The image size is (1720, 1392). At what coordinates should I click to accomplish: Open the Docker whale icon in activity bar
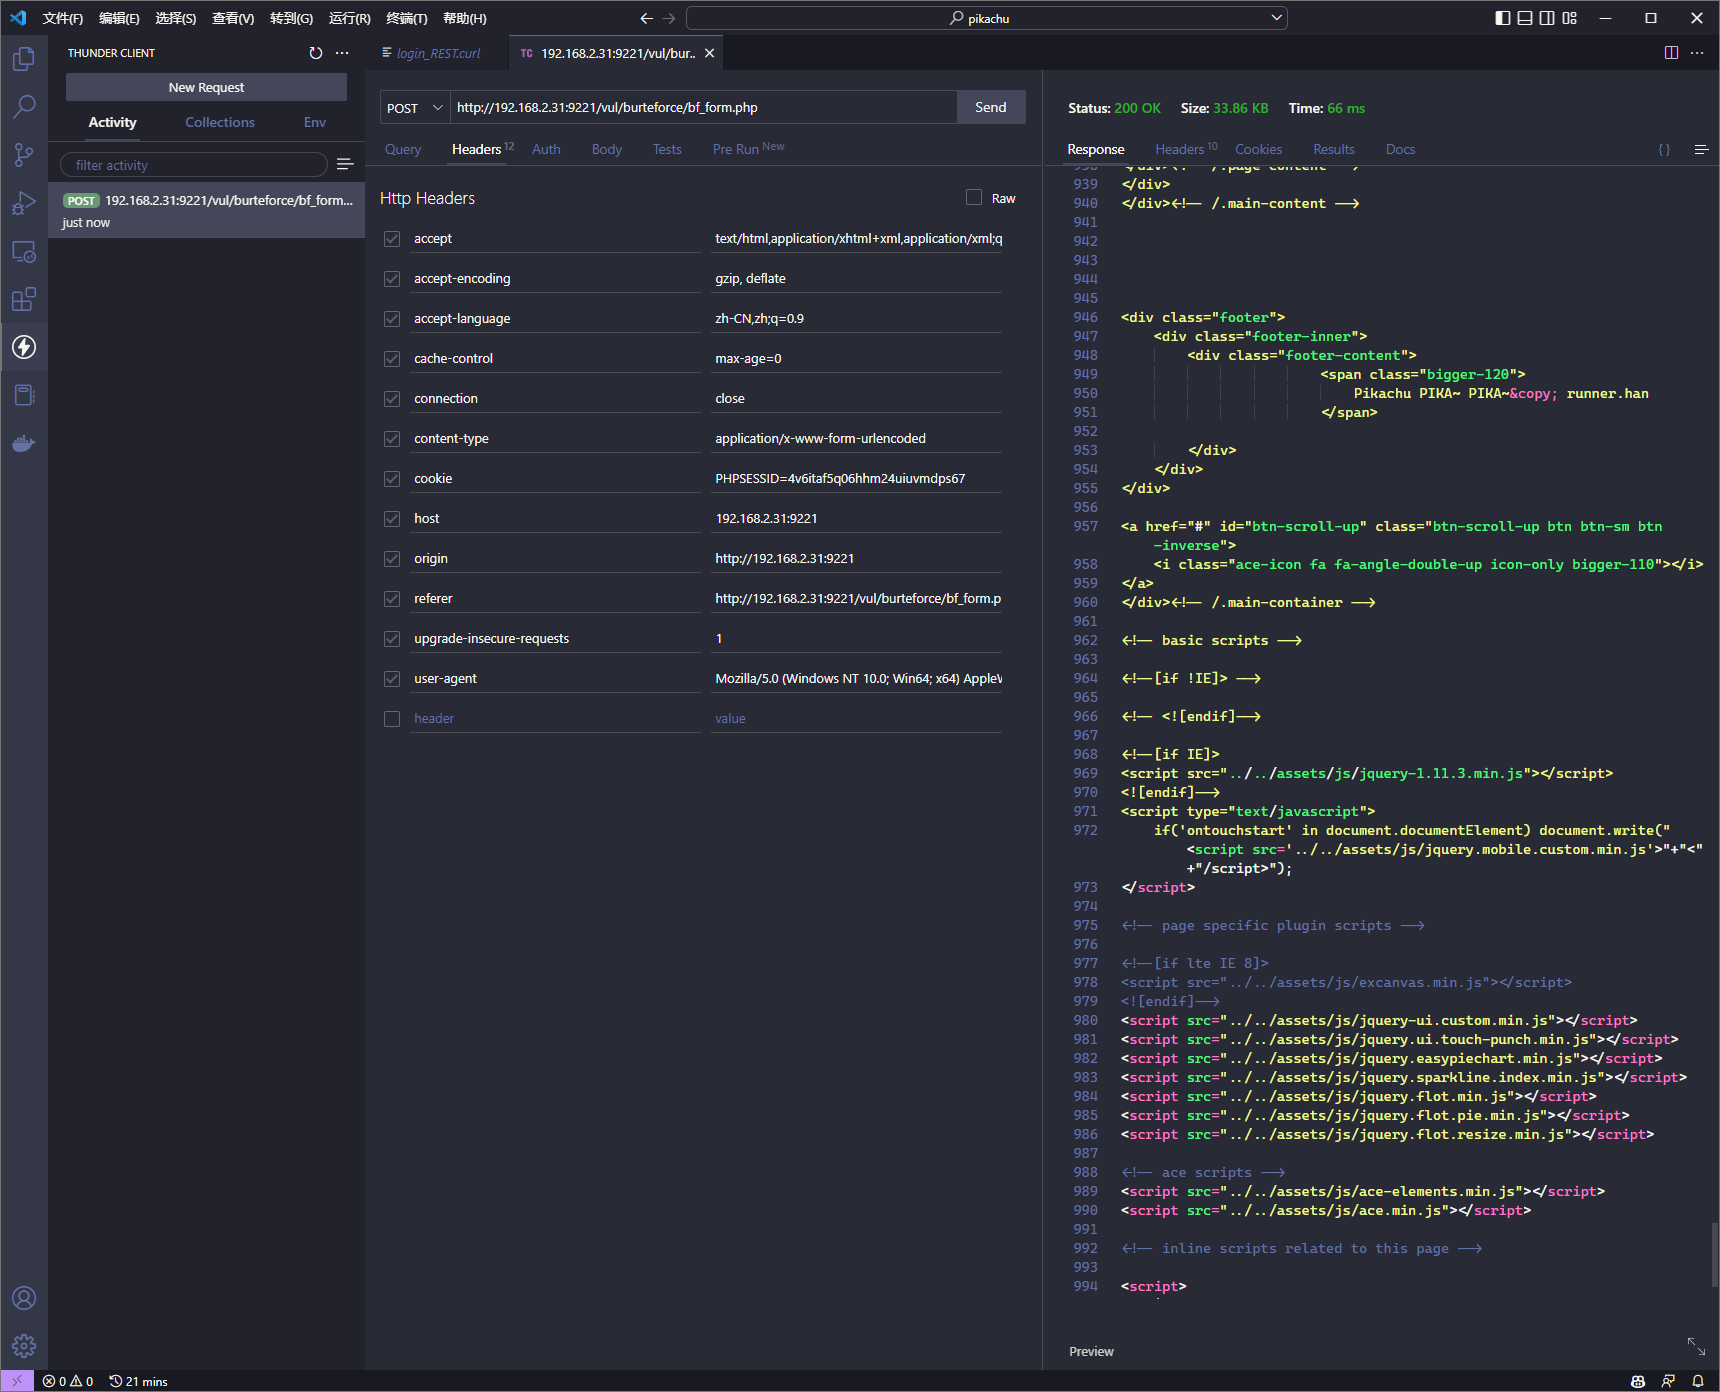pyautogui.click(x=24, y=443)
